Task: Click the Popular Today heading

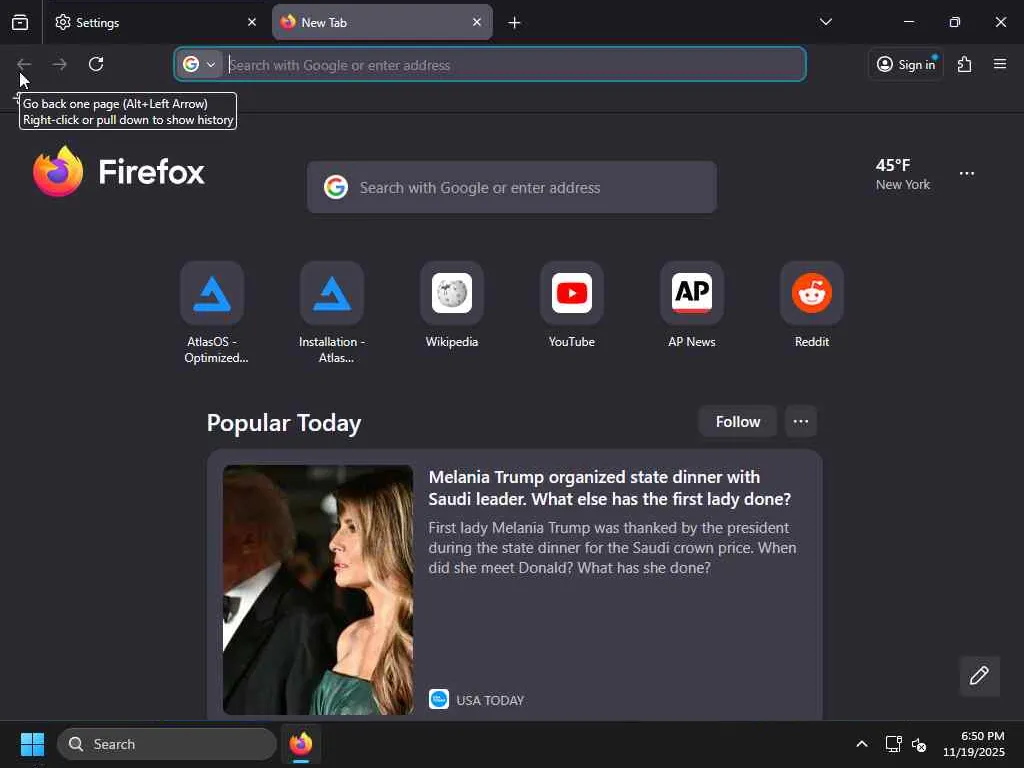Action: pos(284,423)
